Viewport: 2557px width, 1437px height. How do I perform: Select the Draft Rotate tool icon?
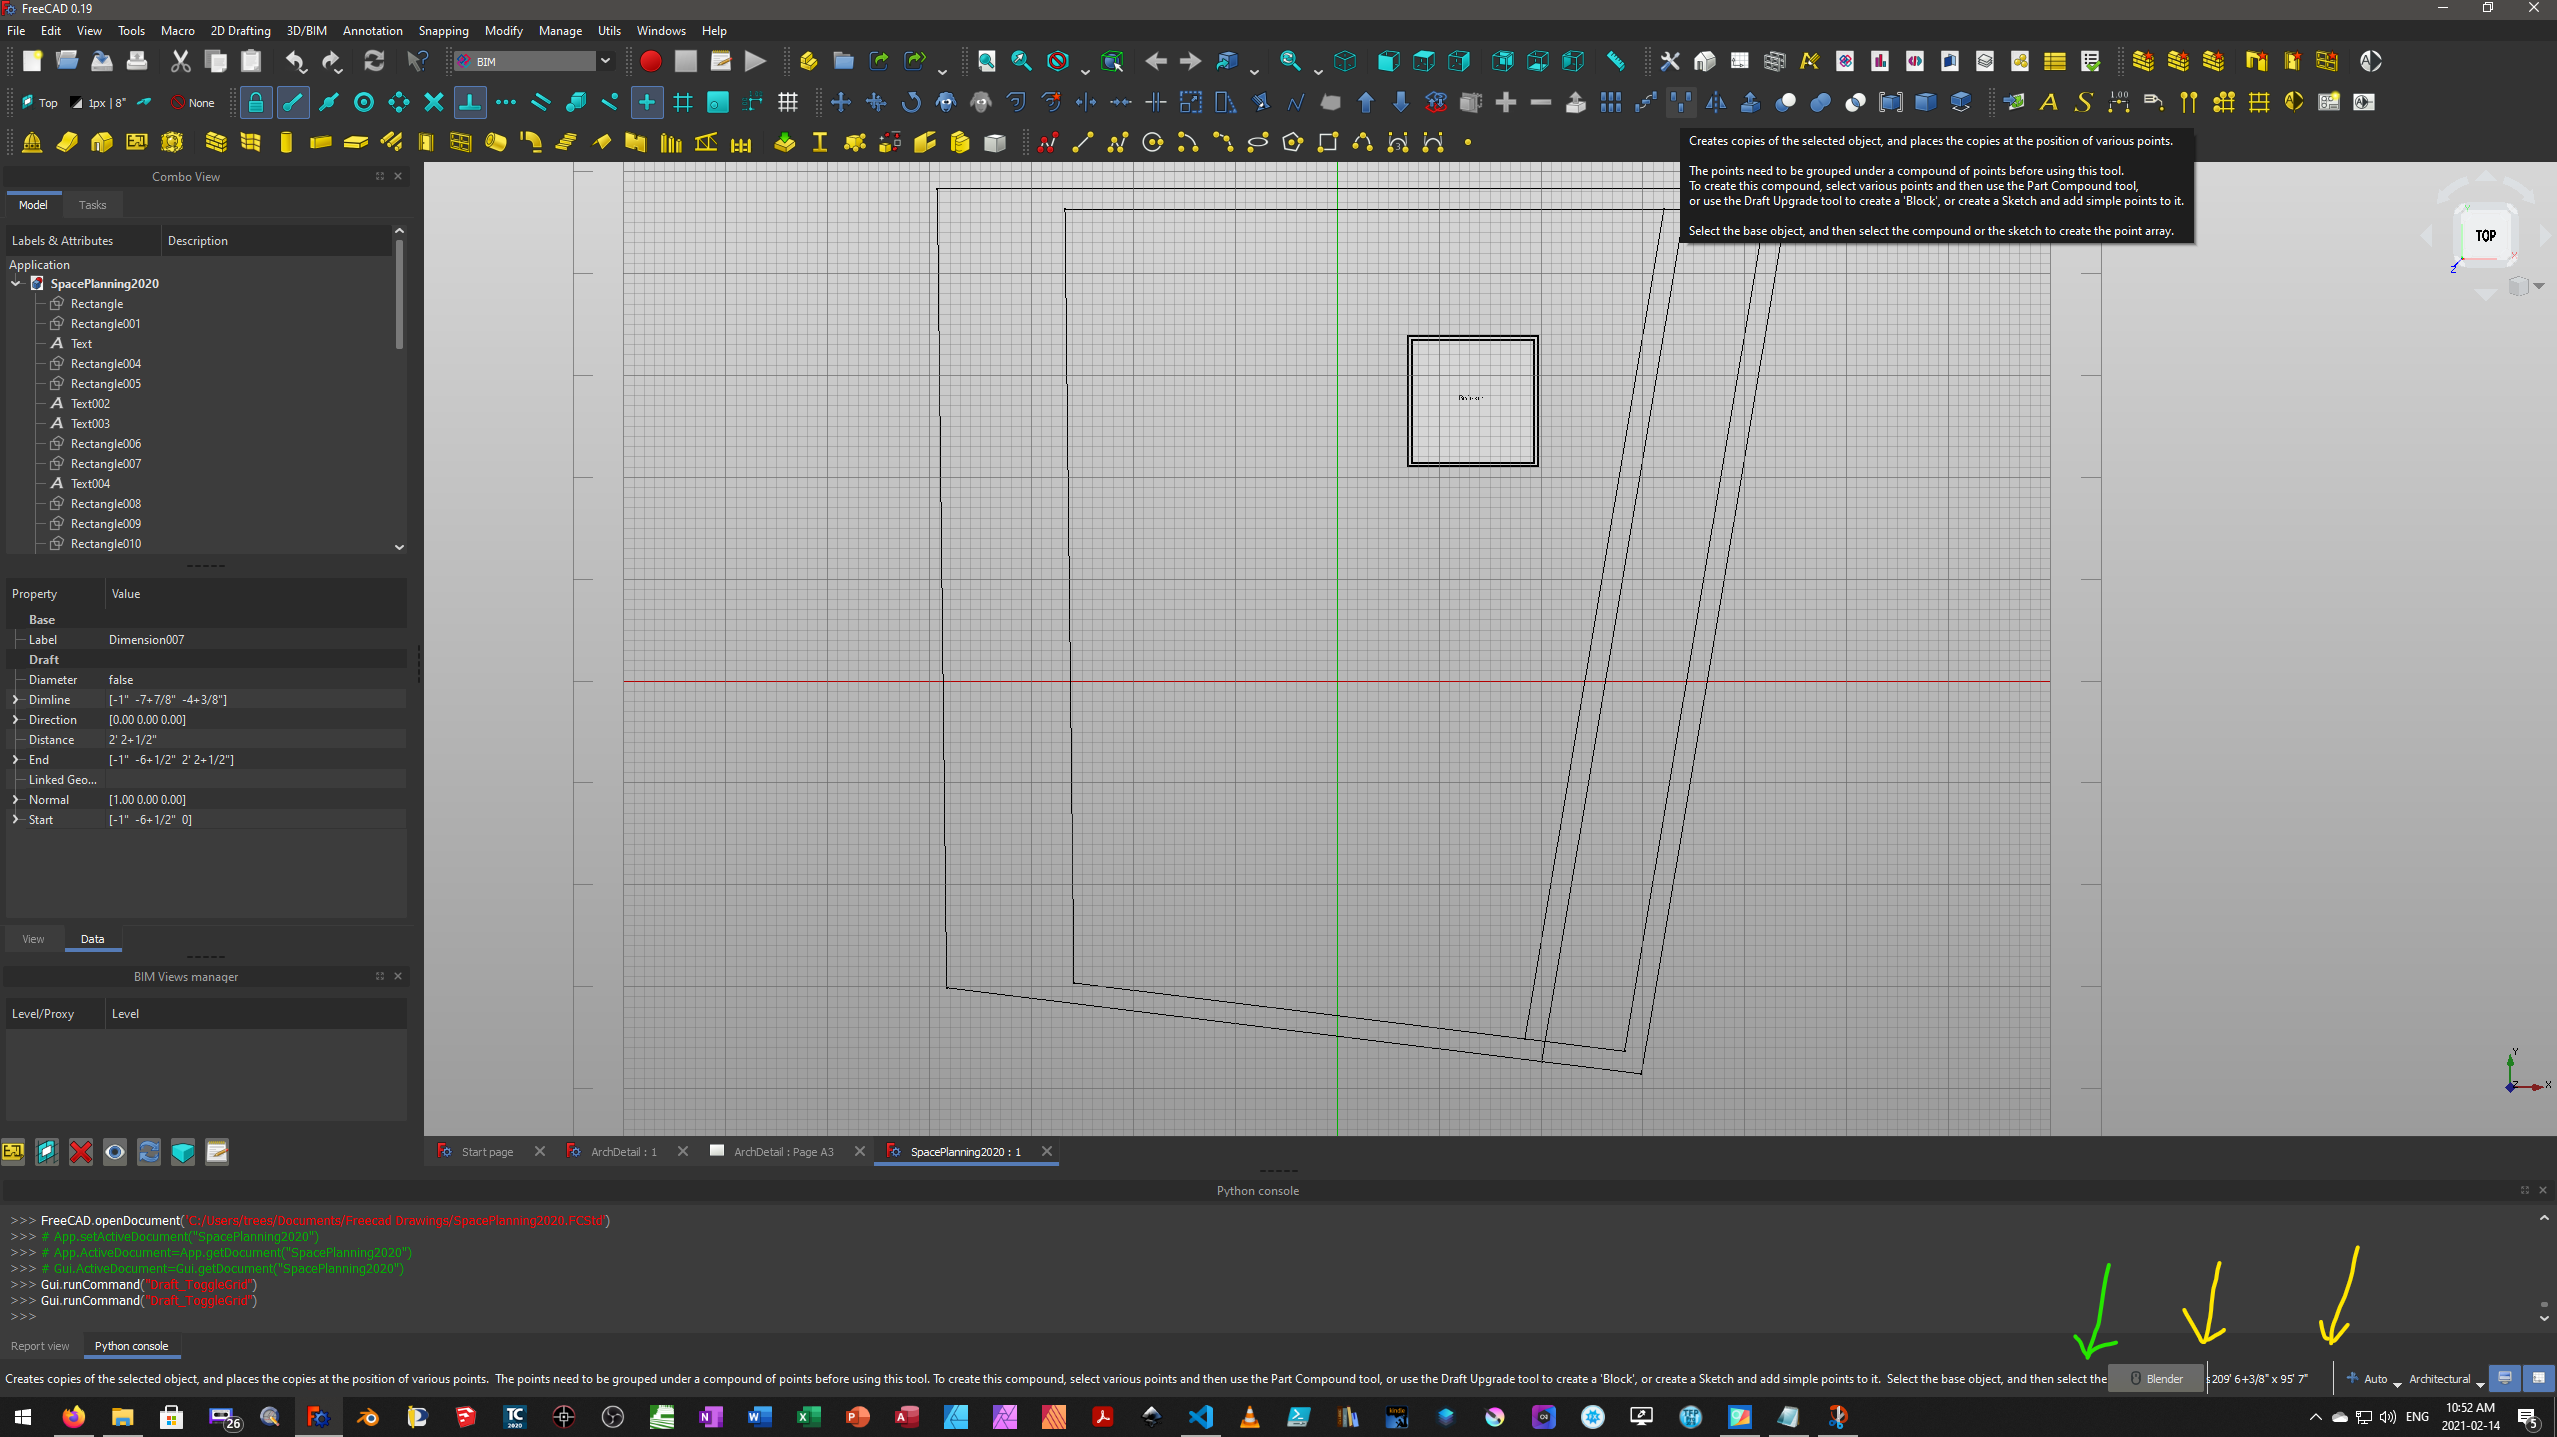pos(910,102)
